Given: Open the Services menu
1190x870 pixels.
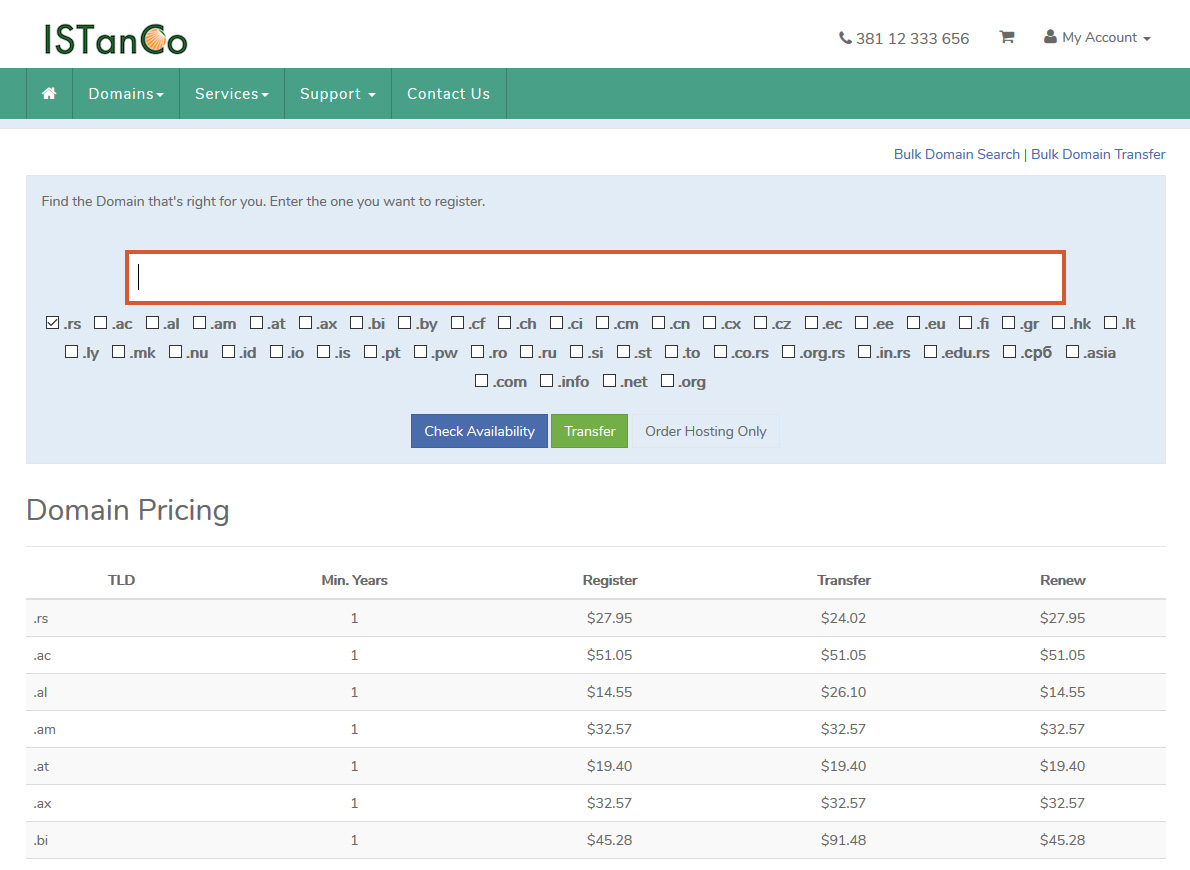Looking at the screenshot, I should click(231, 93).
